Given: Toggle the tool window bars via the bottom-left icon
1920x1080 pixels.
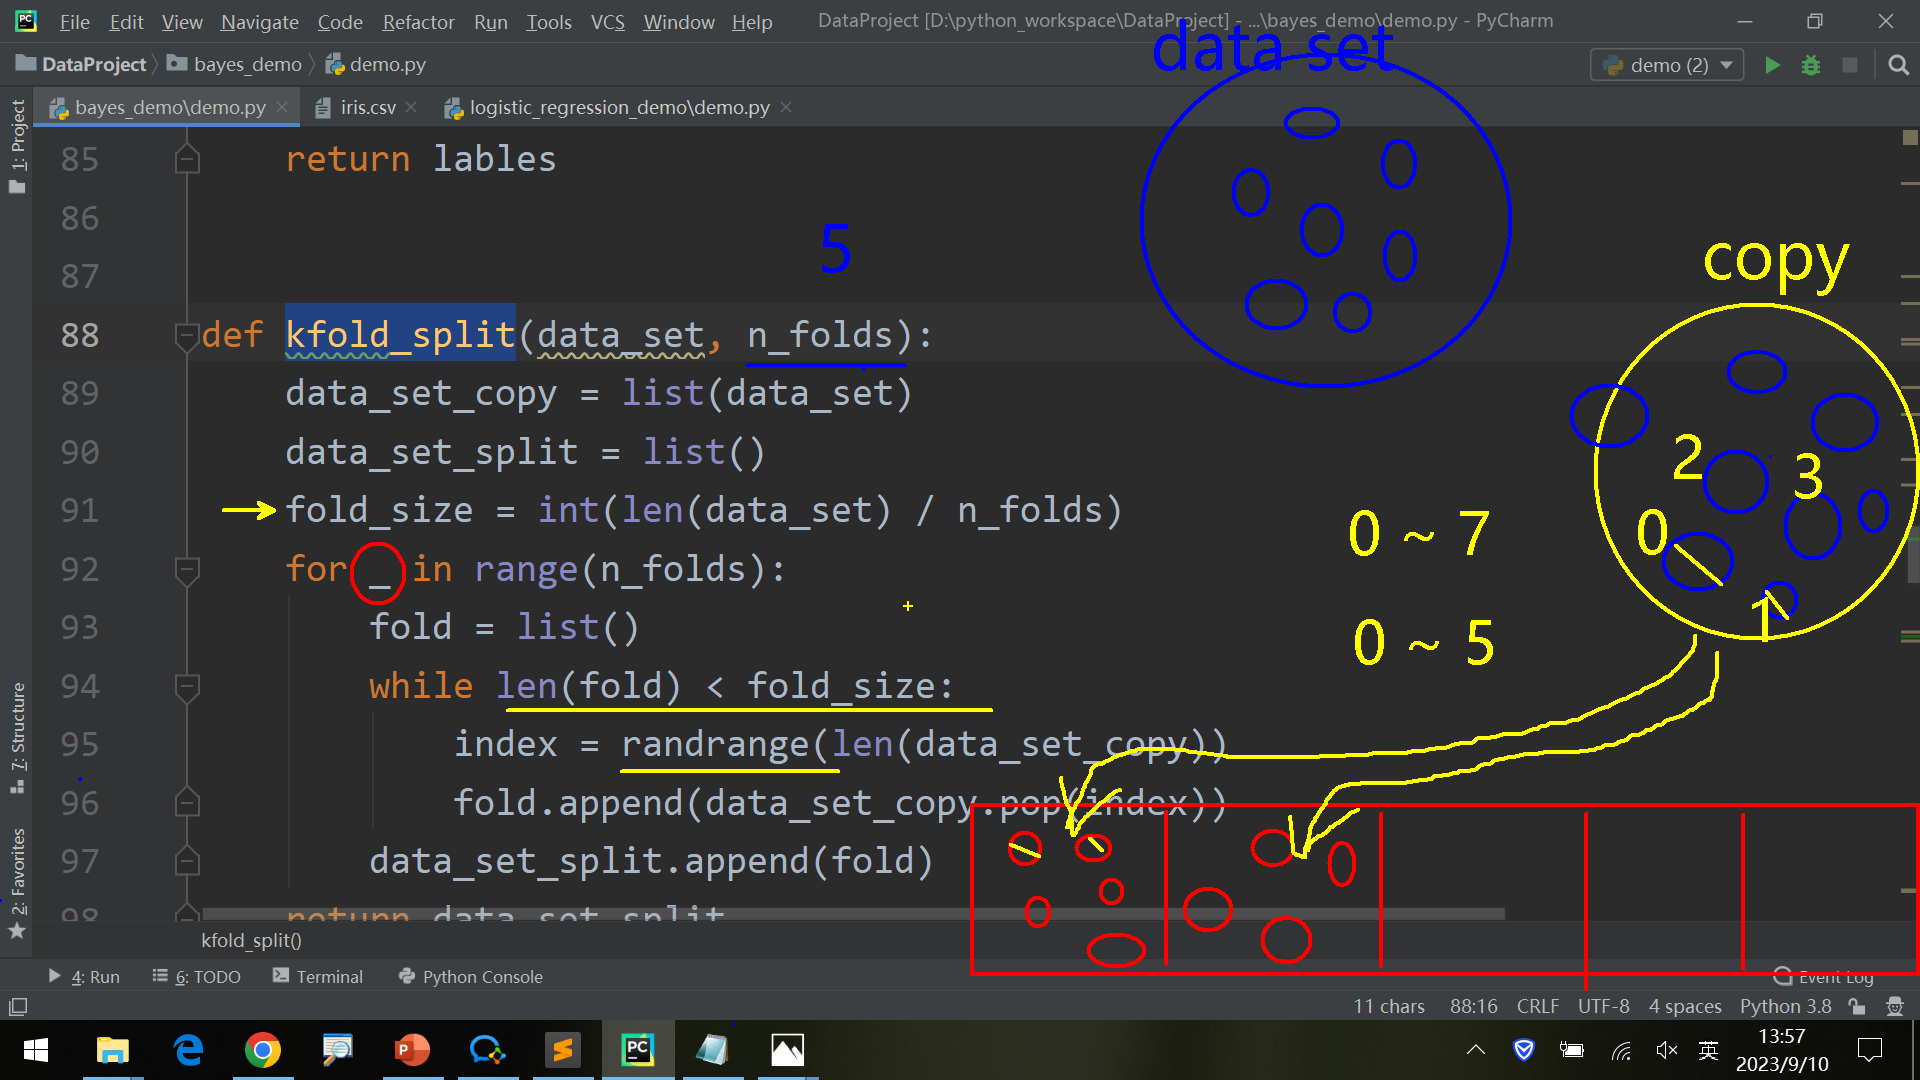Looking at the screenshot, I should (18, 1006).
